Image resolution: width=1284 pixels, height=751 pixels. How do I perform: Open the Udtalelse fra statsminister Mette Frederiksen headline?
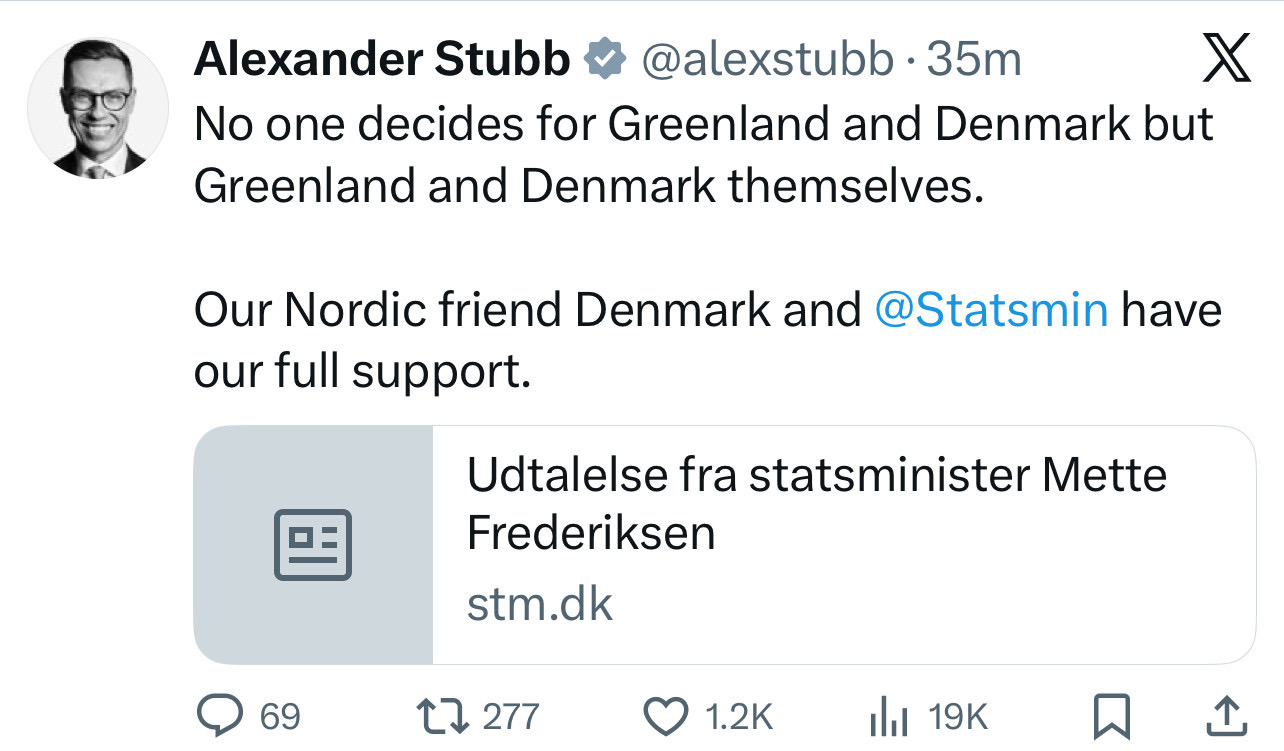816,503
